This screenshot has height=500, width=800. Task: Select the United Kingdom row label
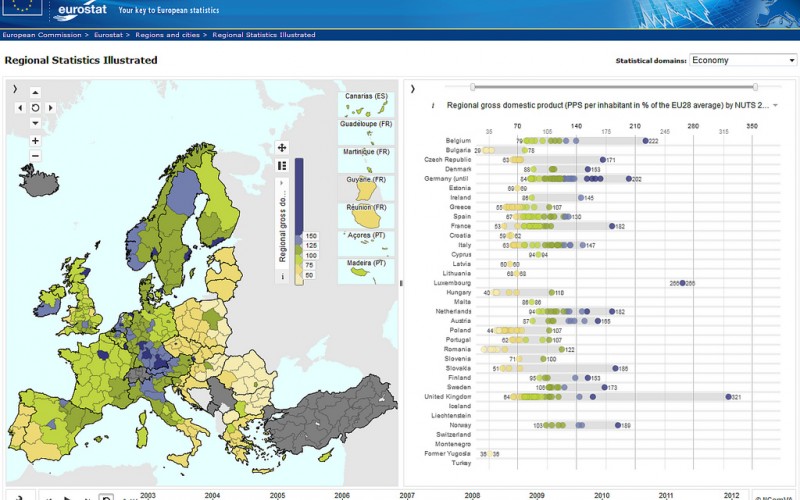pyautogui.click(x=447, y=397)
